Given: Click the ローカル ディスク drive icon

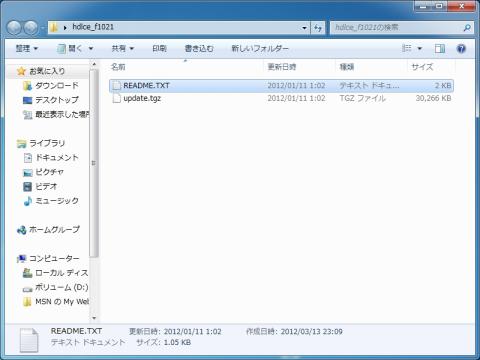Looking at the screenshot, I should tap(27, 273).
